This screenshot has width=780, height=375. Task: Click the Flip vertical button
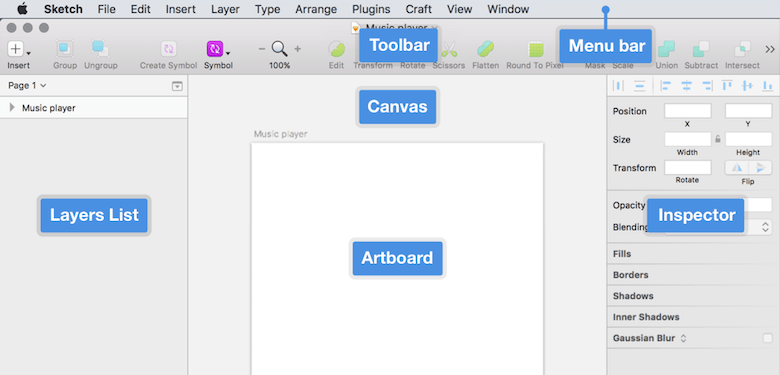click(x=760, y=168)
